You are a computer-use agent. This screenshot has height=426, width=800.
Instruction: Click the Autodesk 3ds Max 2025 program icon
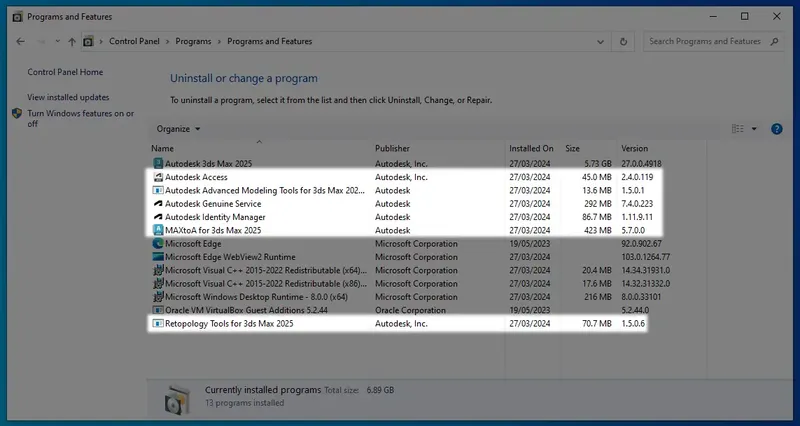(158, 163)
